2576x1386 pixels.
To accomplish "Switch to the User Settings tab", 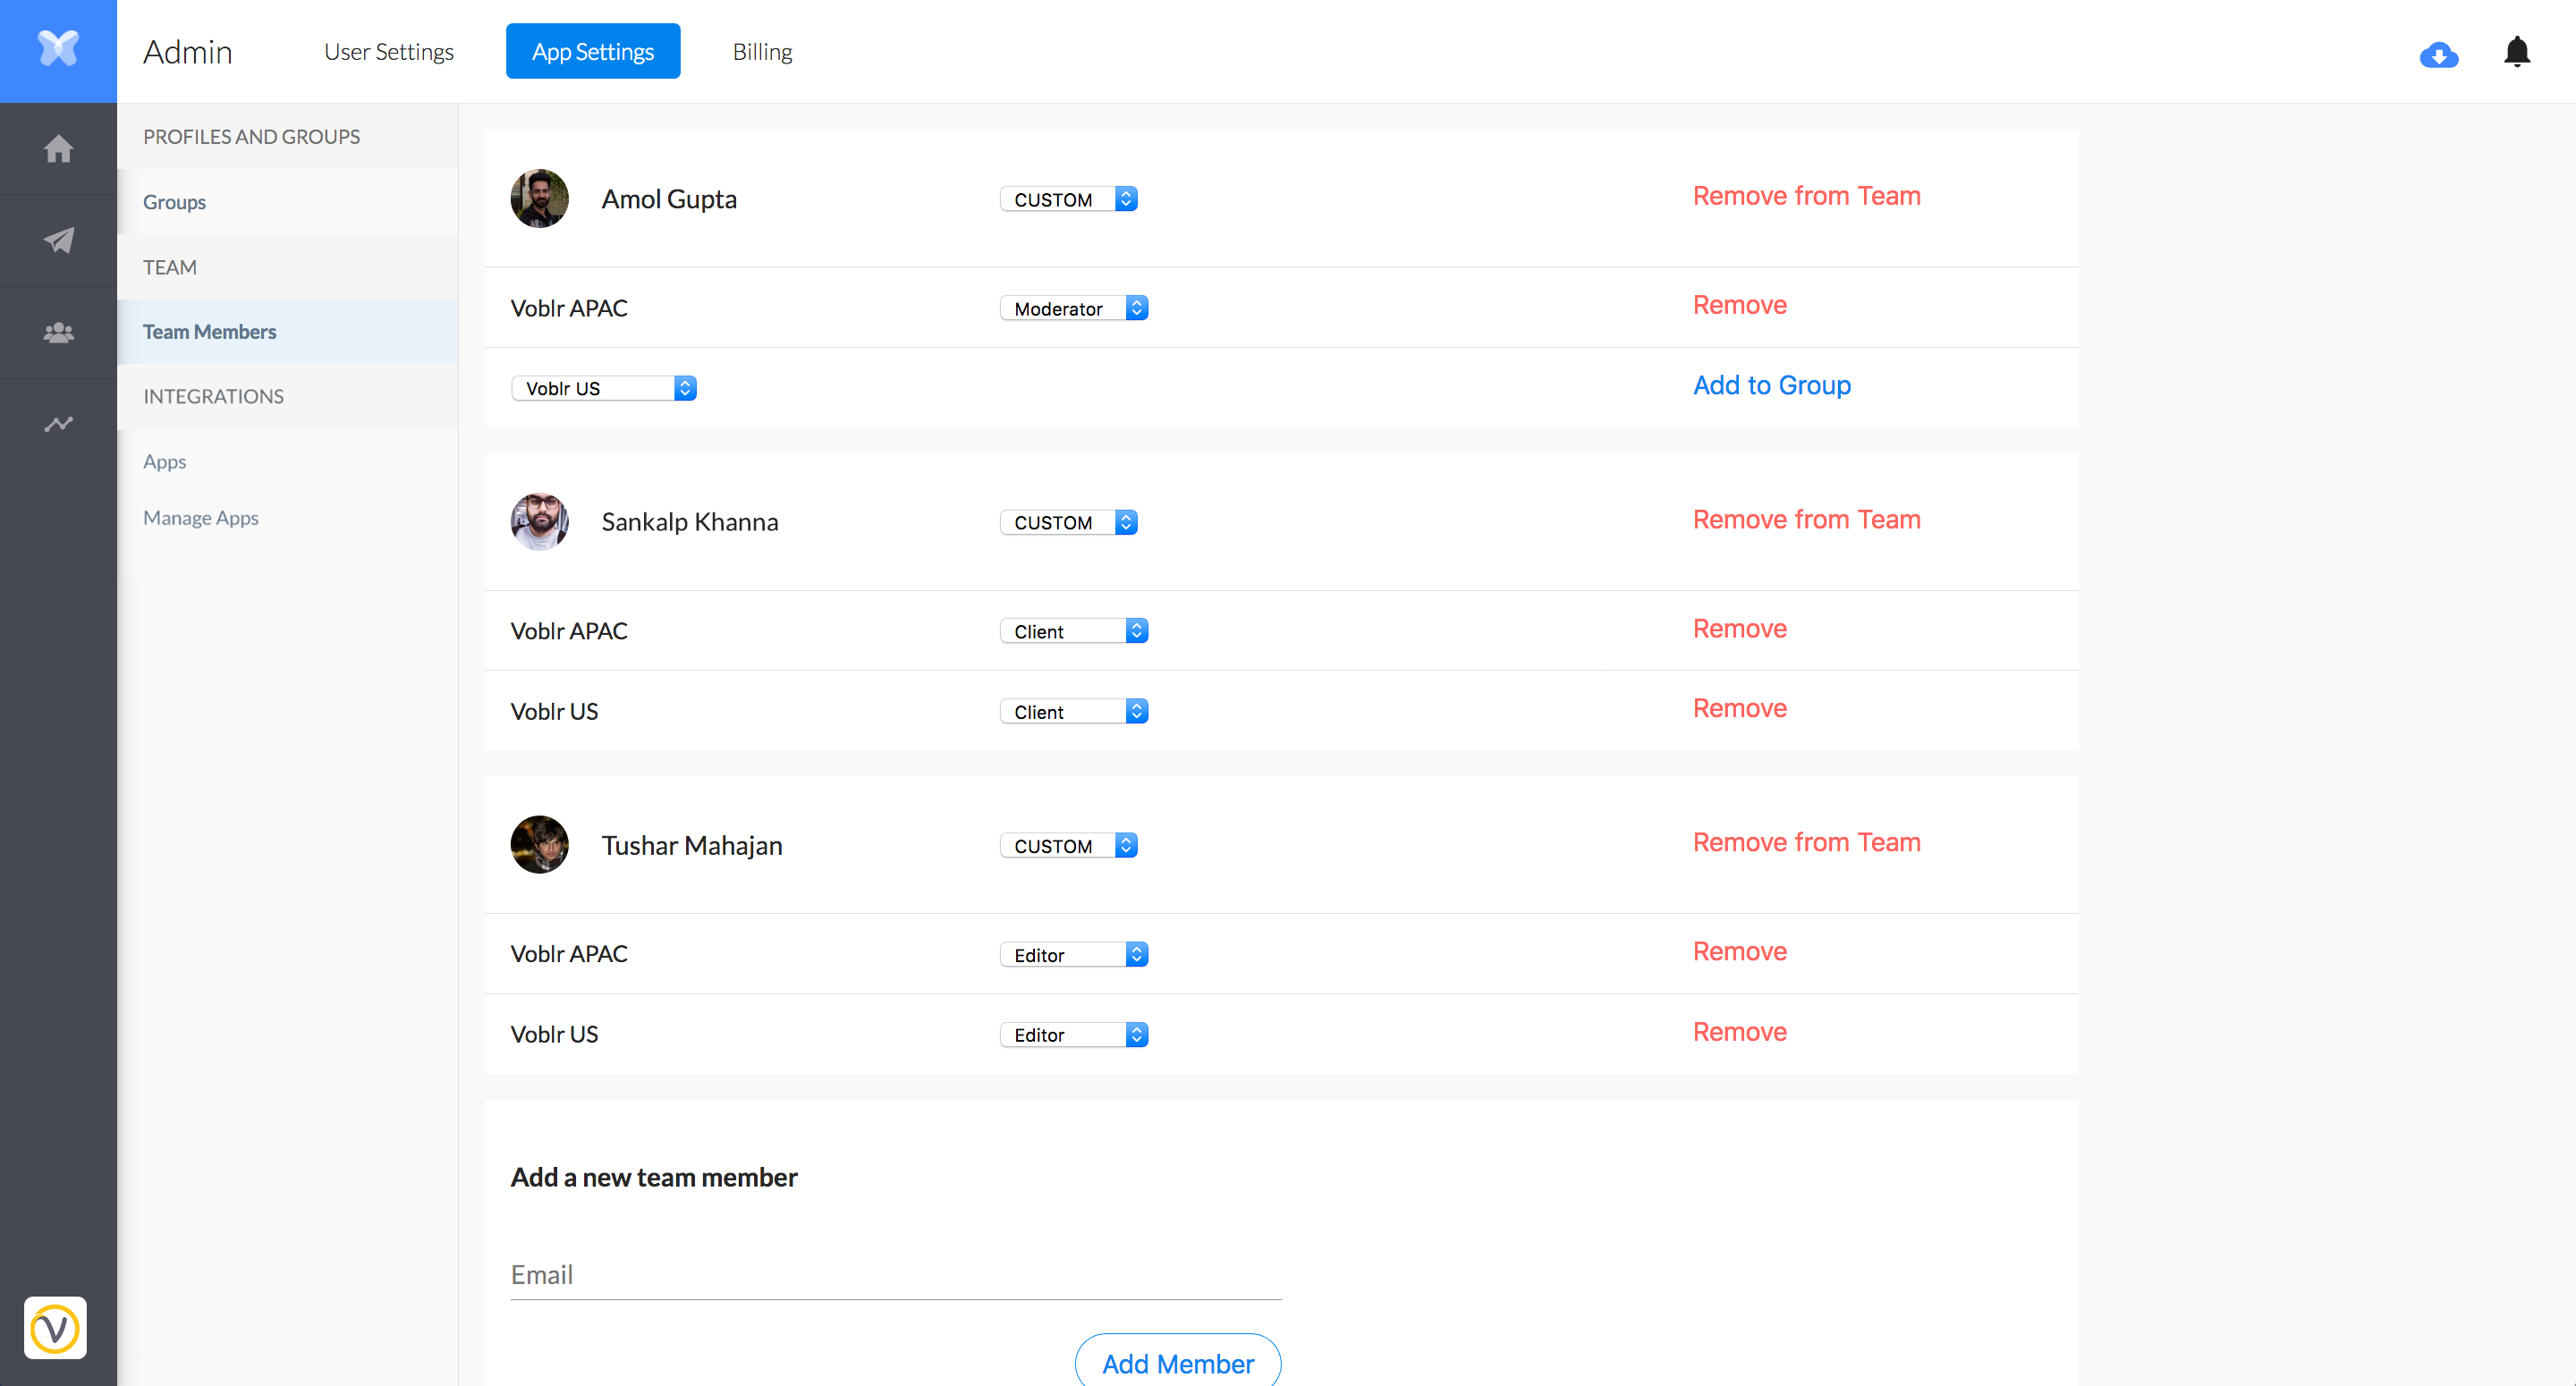I will coord(389,51).
